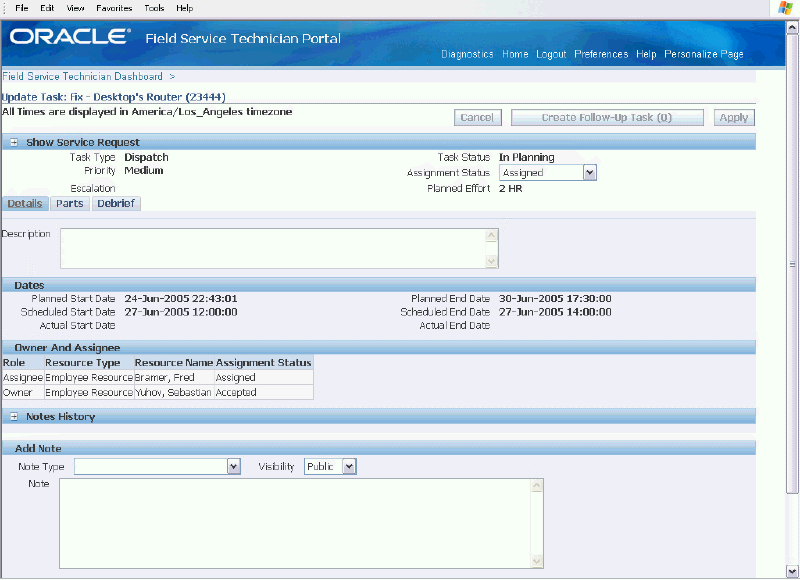This screenshot has height=580, width=800.
Task: Switch to the Details tab
Action: 24,203
